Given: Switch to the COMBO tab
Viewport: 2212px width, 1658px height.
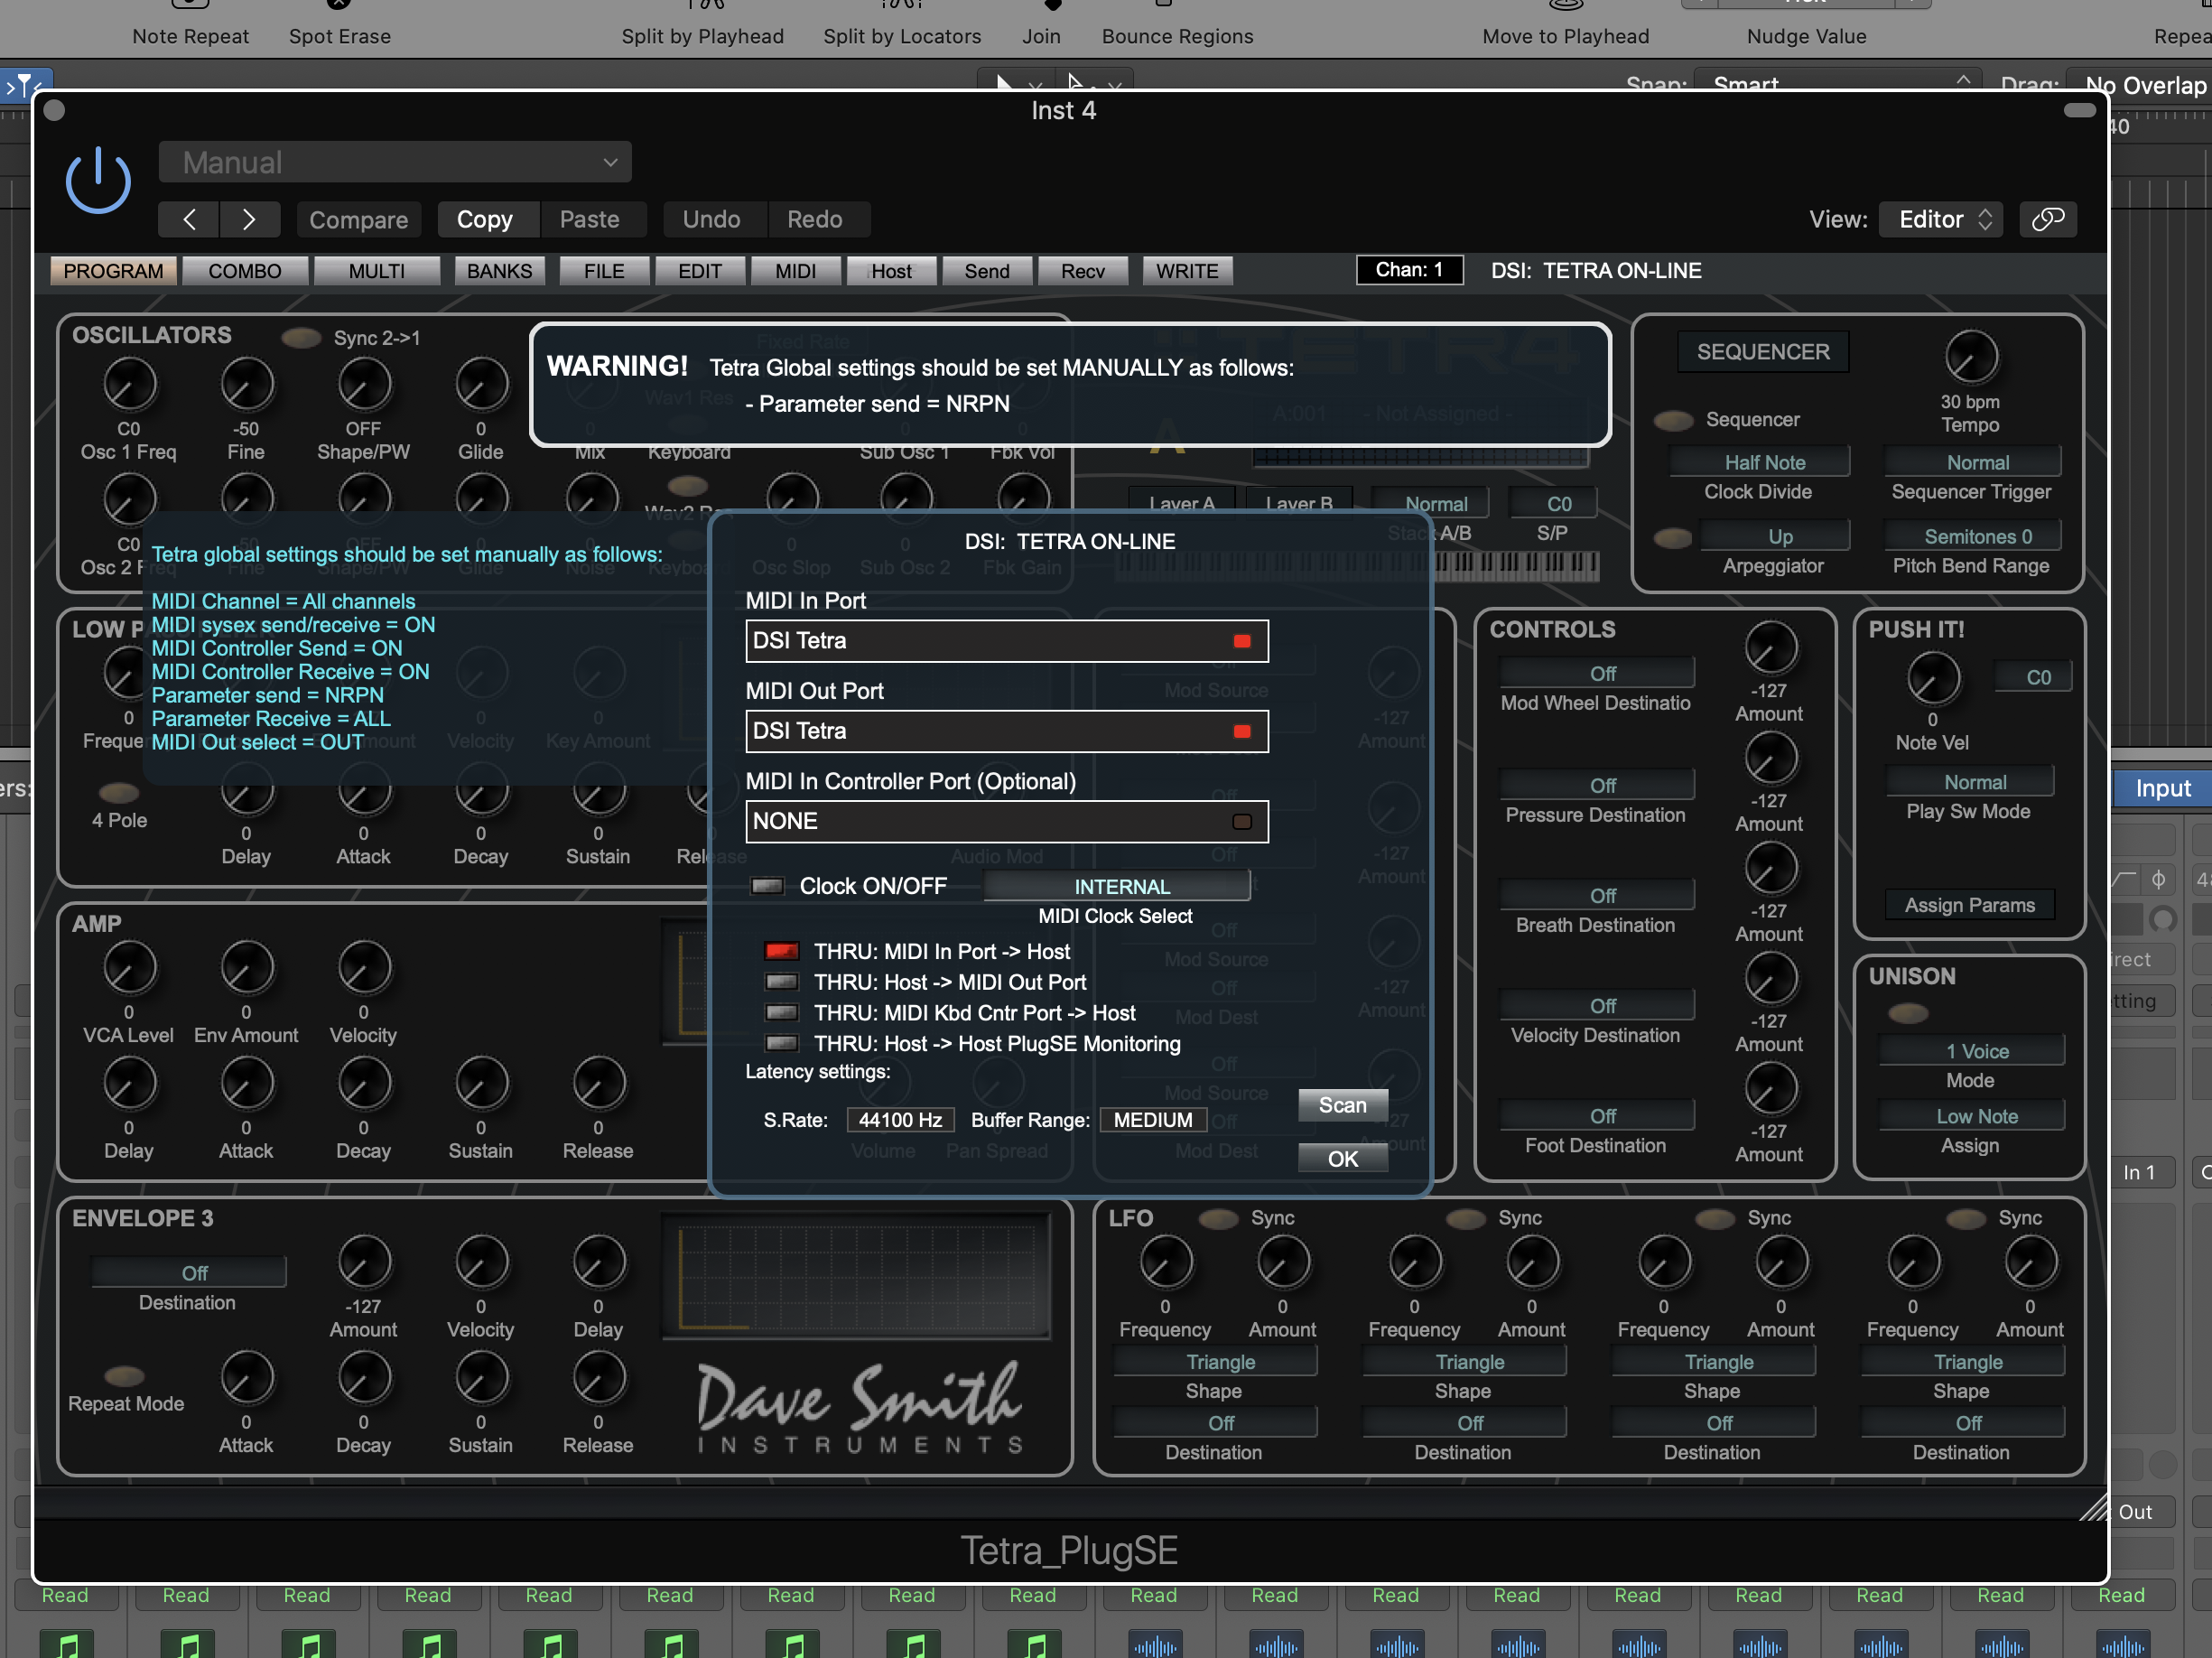Looking at the screenshot, I should pos(244,271).
